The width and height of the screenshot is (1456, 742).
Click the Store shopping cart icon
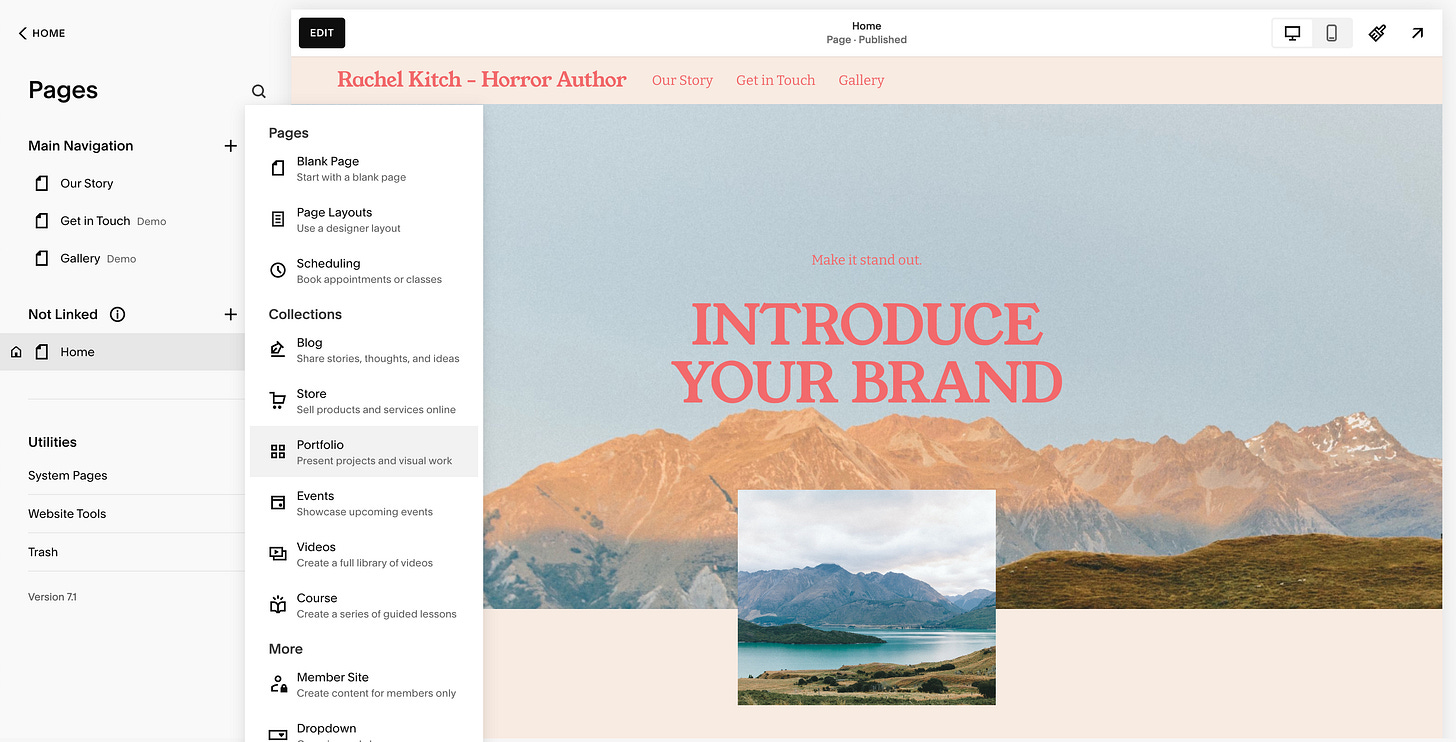[x=278, y=401]
